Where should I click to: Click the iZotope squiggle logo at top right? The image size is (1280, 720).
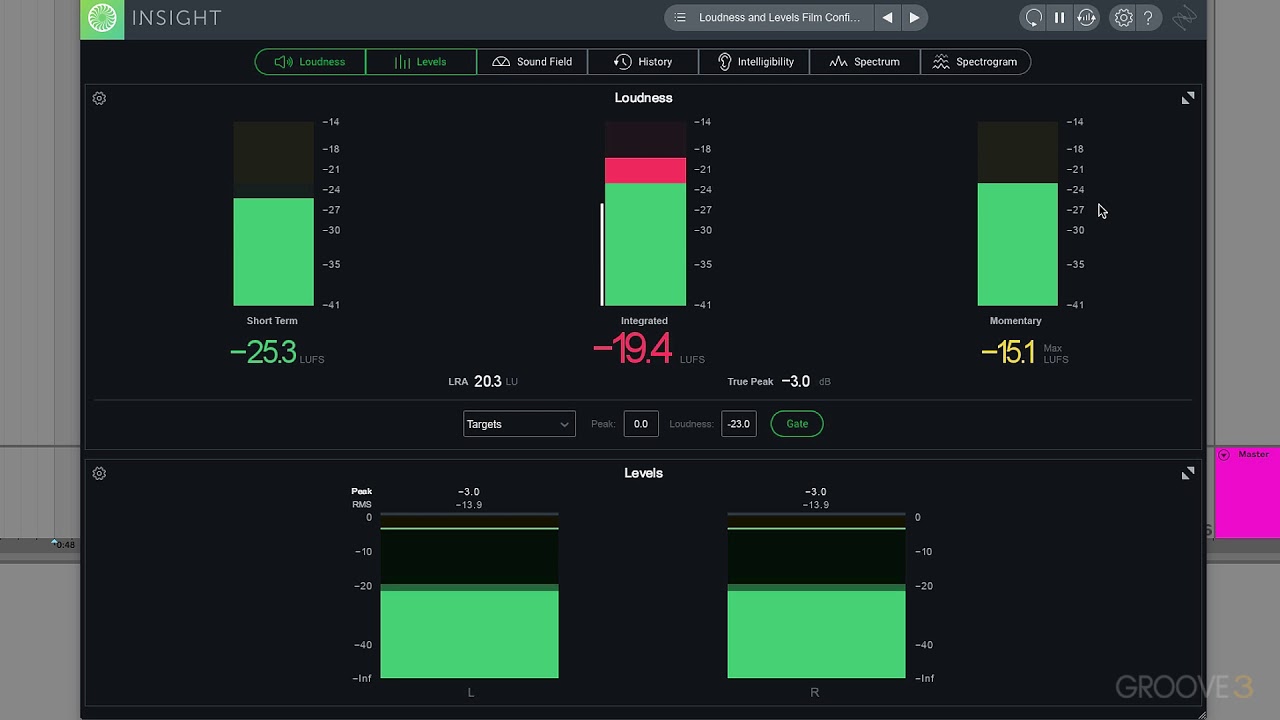1184,18
